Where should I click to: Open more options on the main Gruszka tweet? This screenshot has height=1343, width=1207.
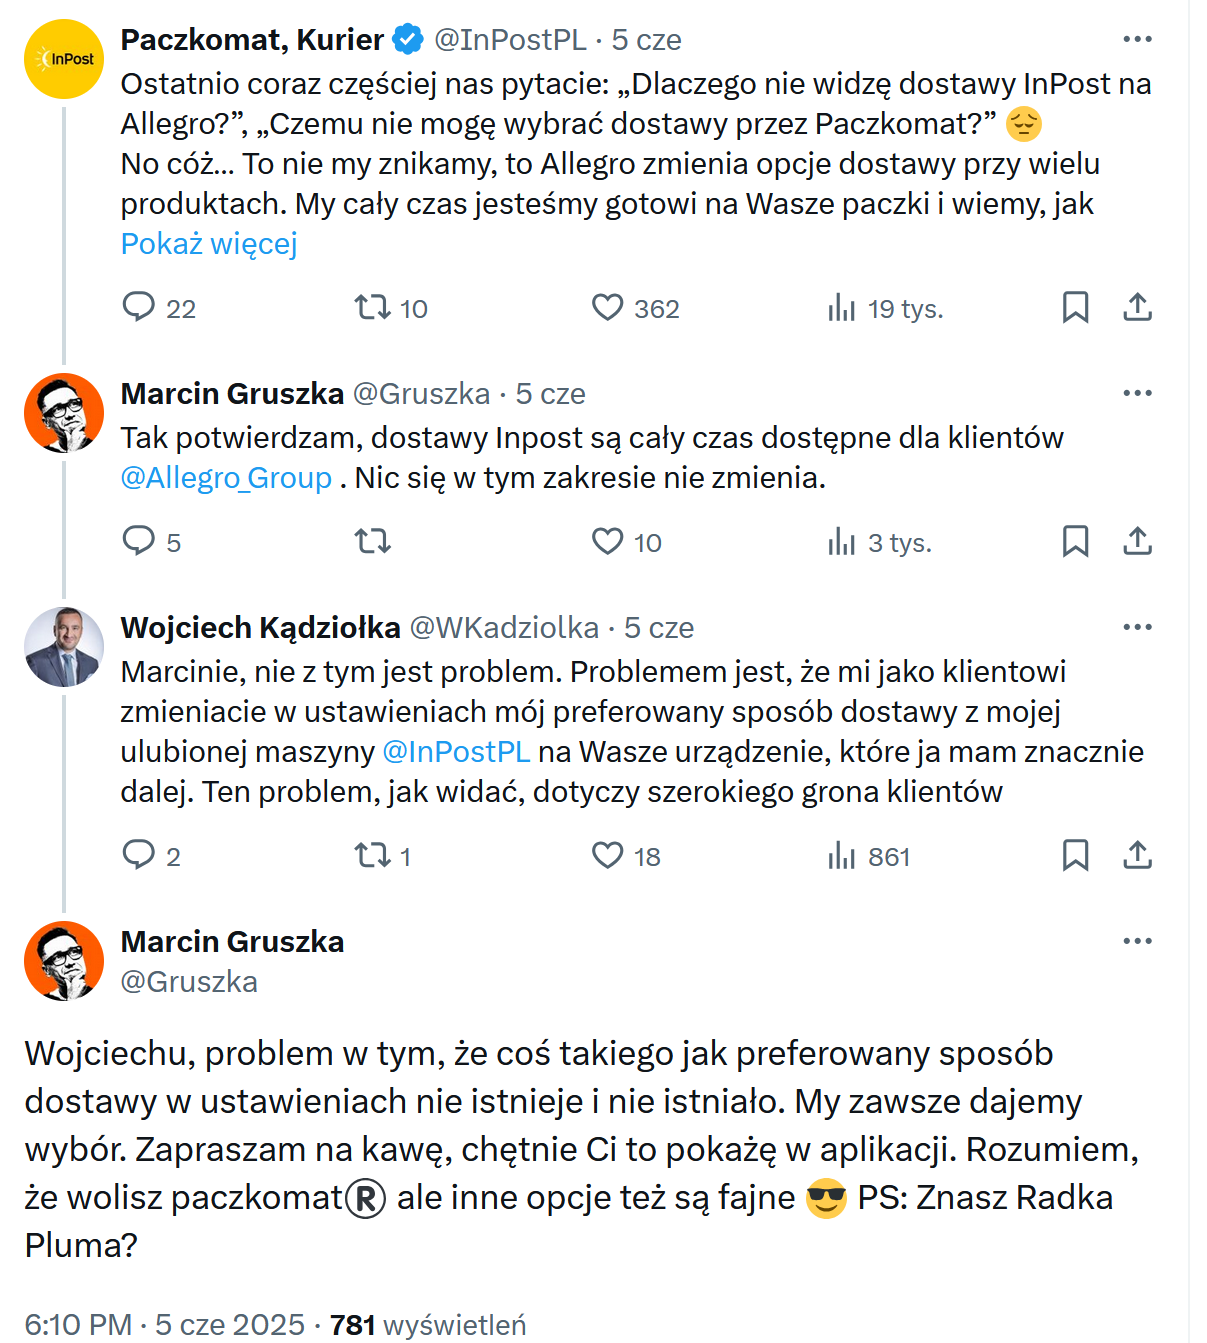1137,941
